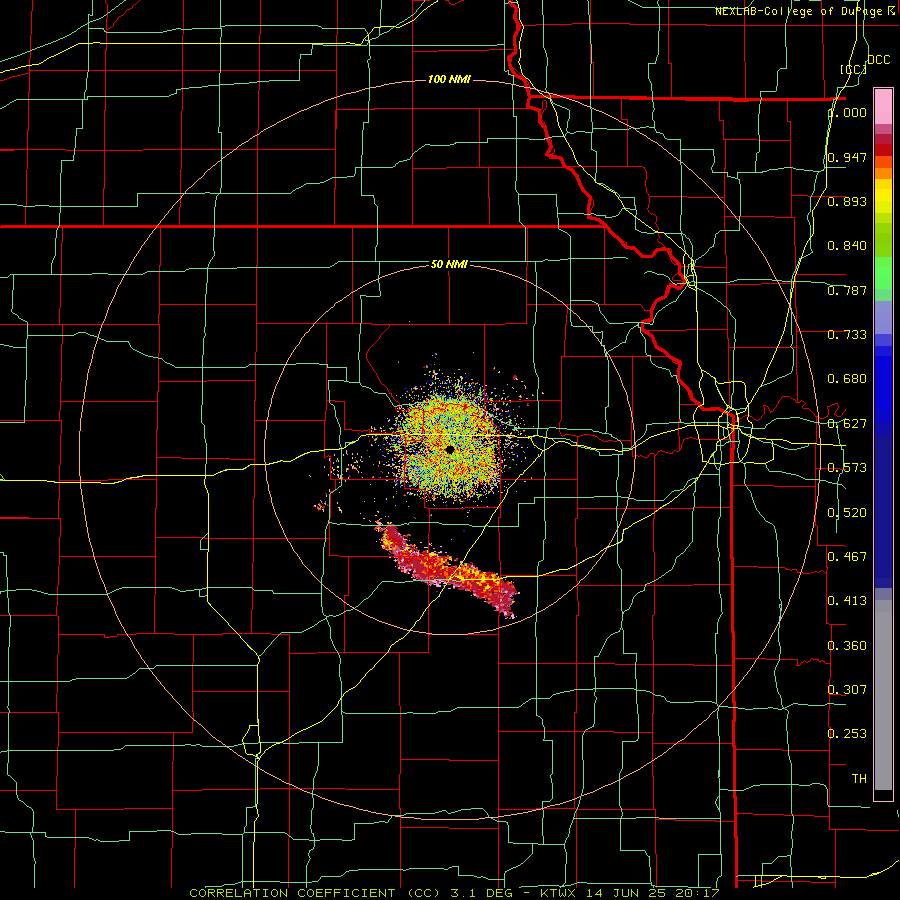Screen dimensions: 900x900
Task: Click the 100 NMI range ring label
Action: (449, 79)
